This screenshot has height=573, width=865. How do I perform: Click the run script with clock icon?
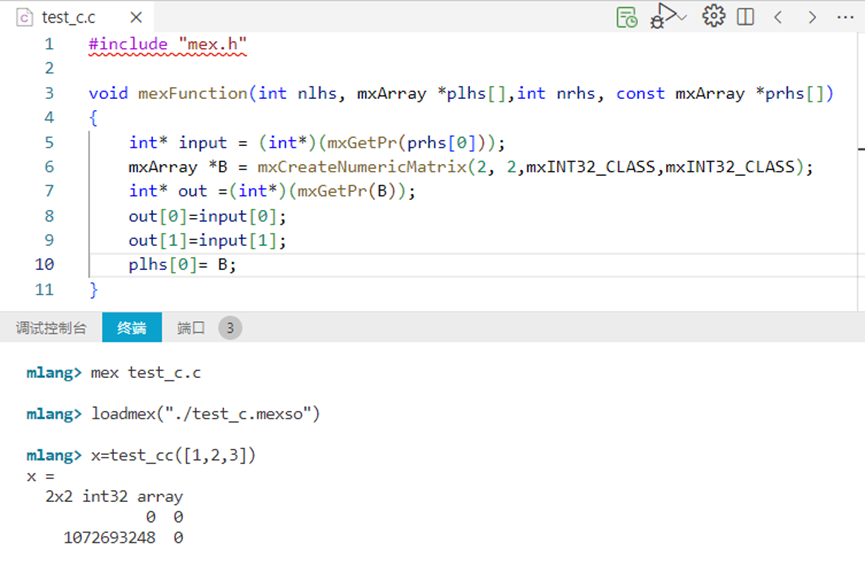coord(627,17)
